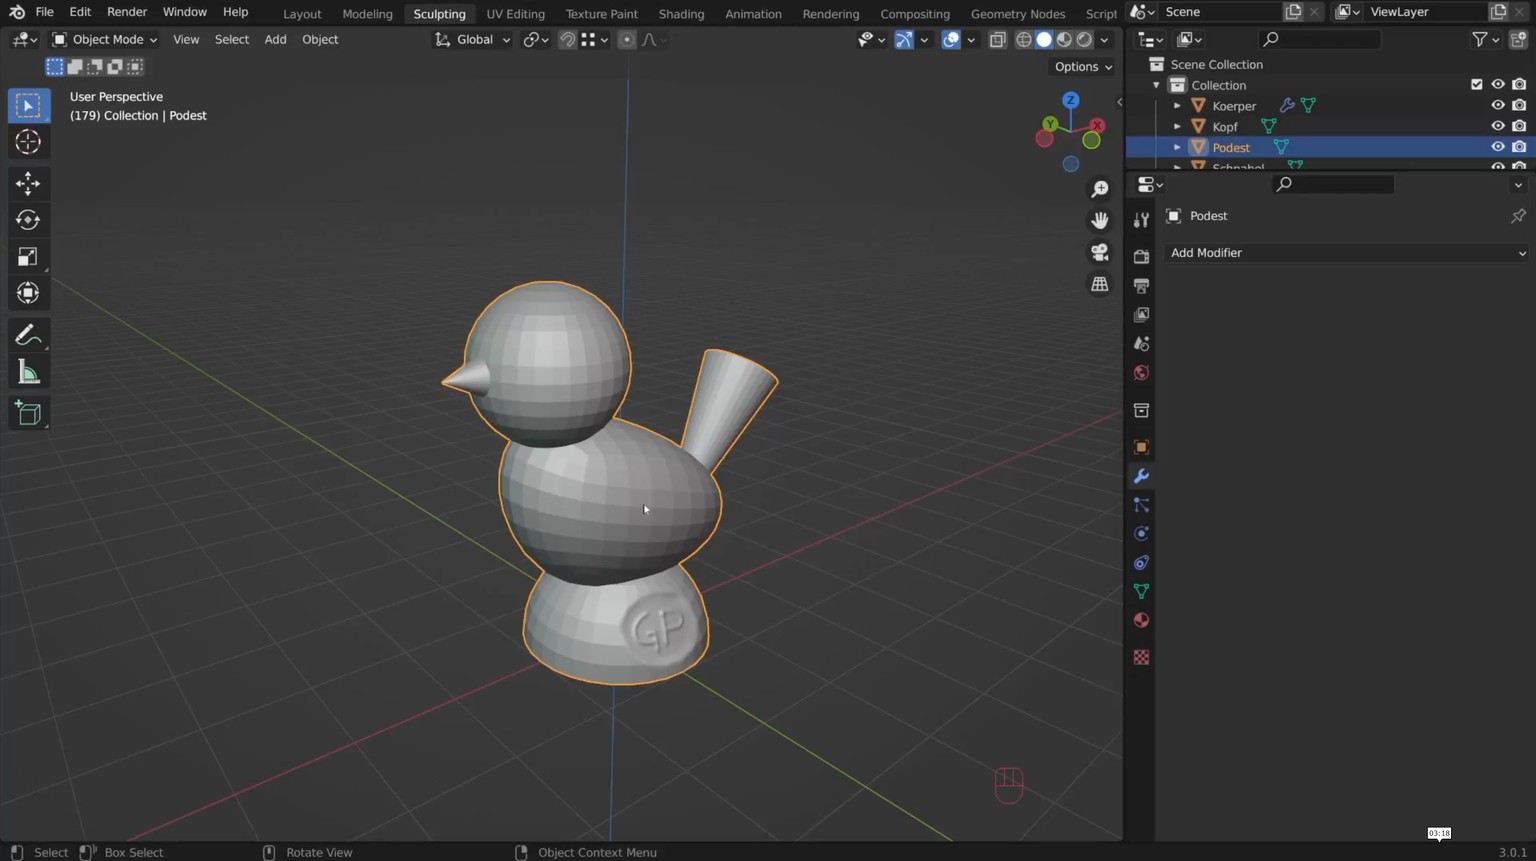Screen dimensions: 1536x861
Task: Open the viewport Add menu
Action: click(275, 40)
